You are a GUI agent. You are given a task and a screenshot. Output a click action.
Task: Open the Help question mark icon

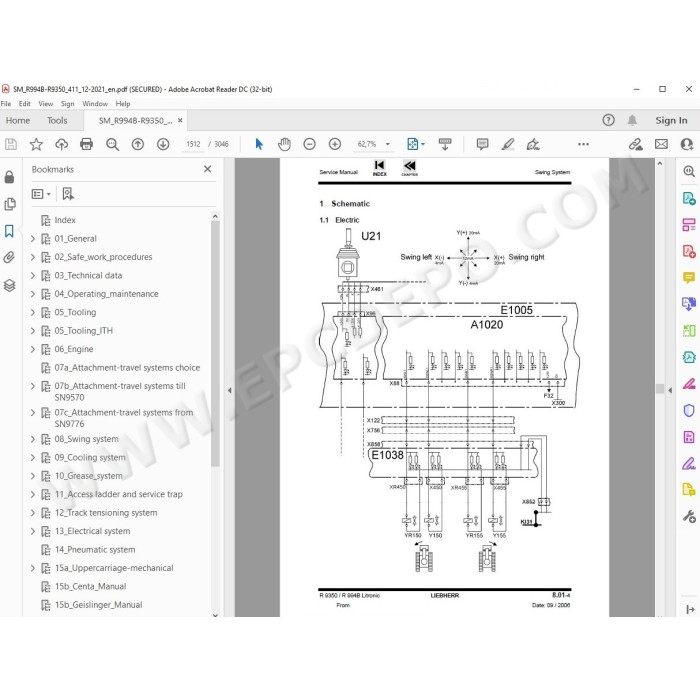coord(608,120)
